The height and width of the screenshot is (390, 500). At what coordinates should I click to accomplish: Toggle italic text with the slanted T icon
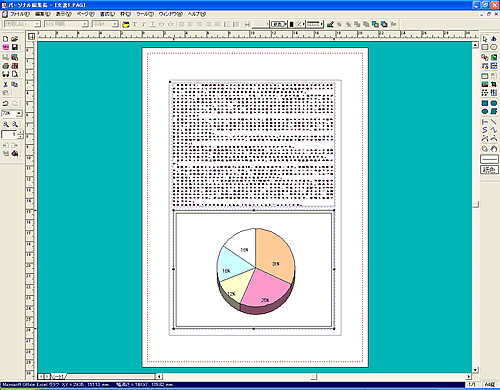coord(144,24)
